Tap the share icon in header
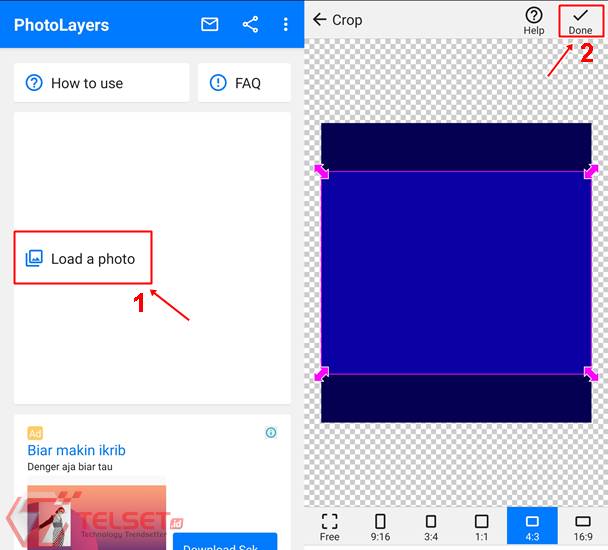This screenshot has height=550, width=608. click(250, 24)
